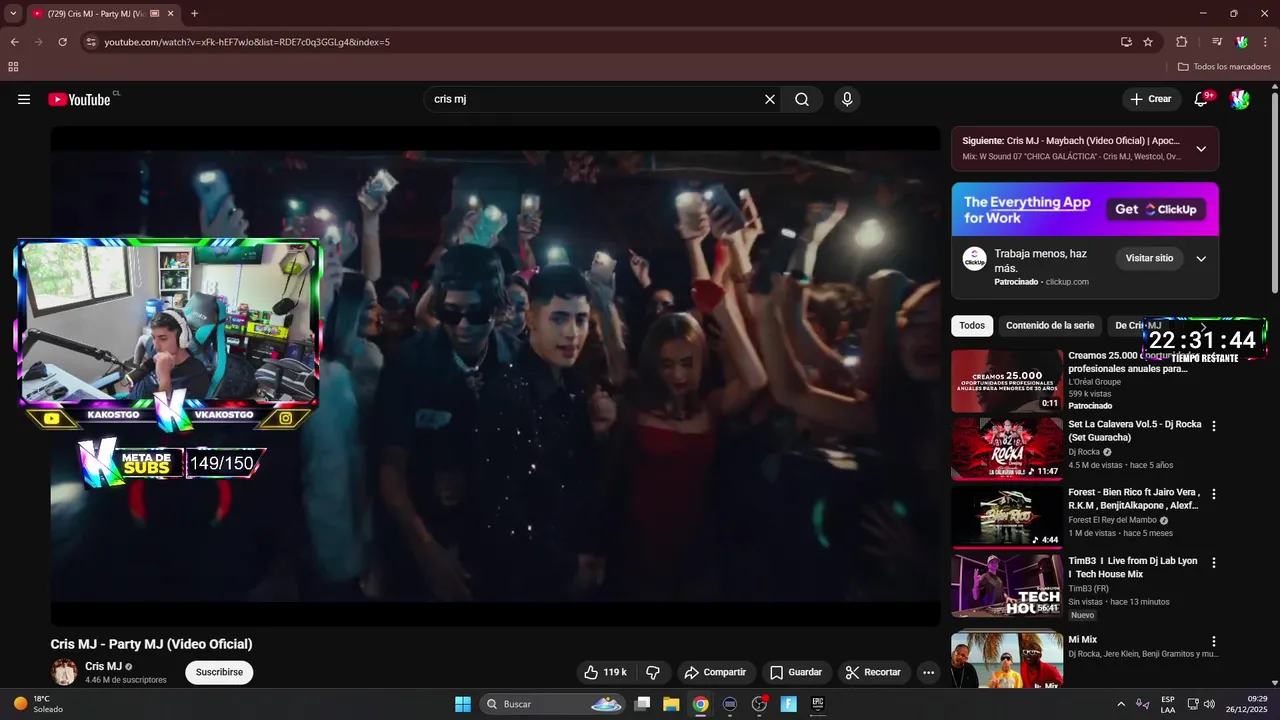Click the Crear button
The image size is (1280, 720).
click(x=1150, y=99)
